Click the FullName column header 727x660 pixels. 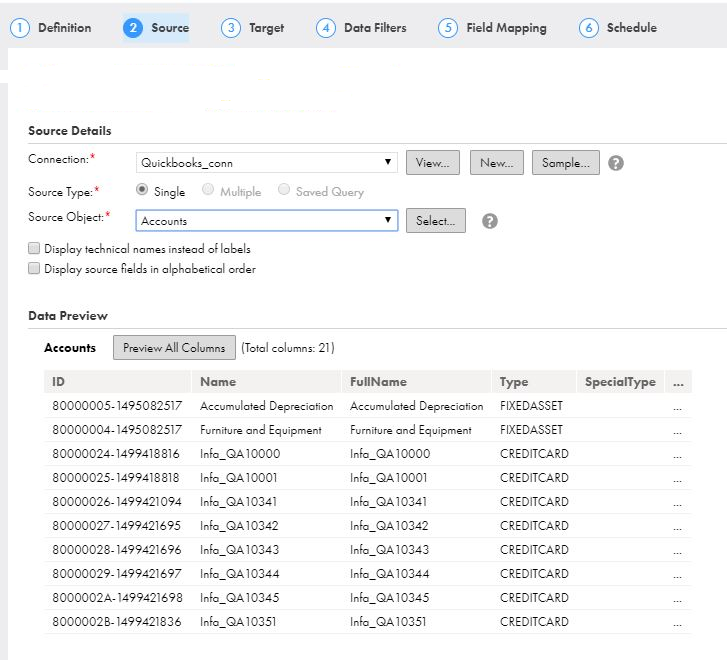coord(416,382)
